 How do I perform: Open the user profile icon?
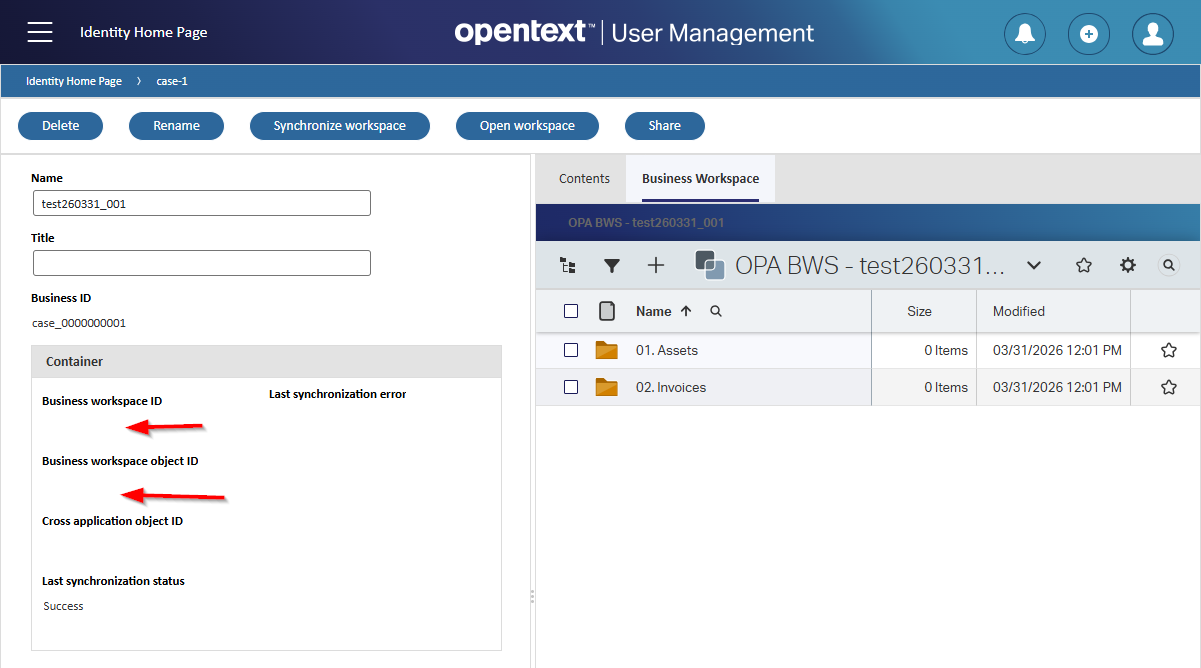[1153, 34]
